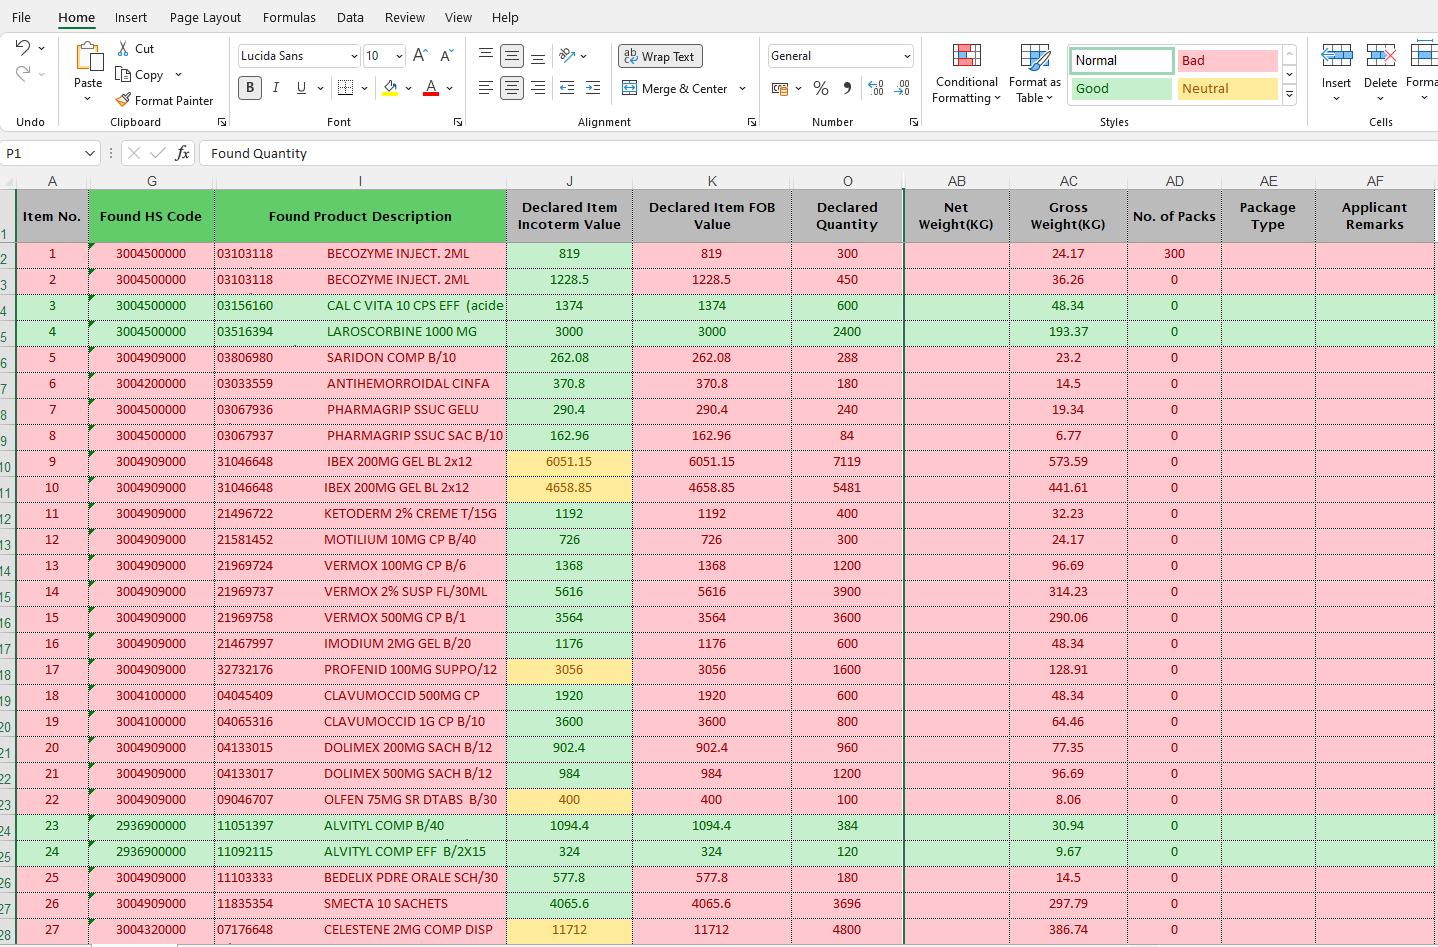
Task: Click the Accounting number format icon
Action: 780,88
